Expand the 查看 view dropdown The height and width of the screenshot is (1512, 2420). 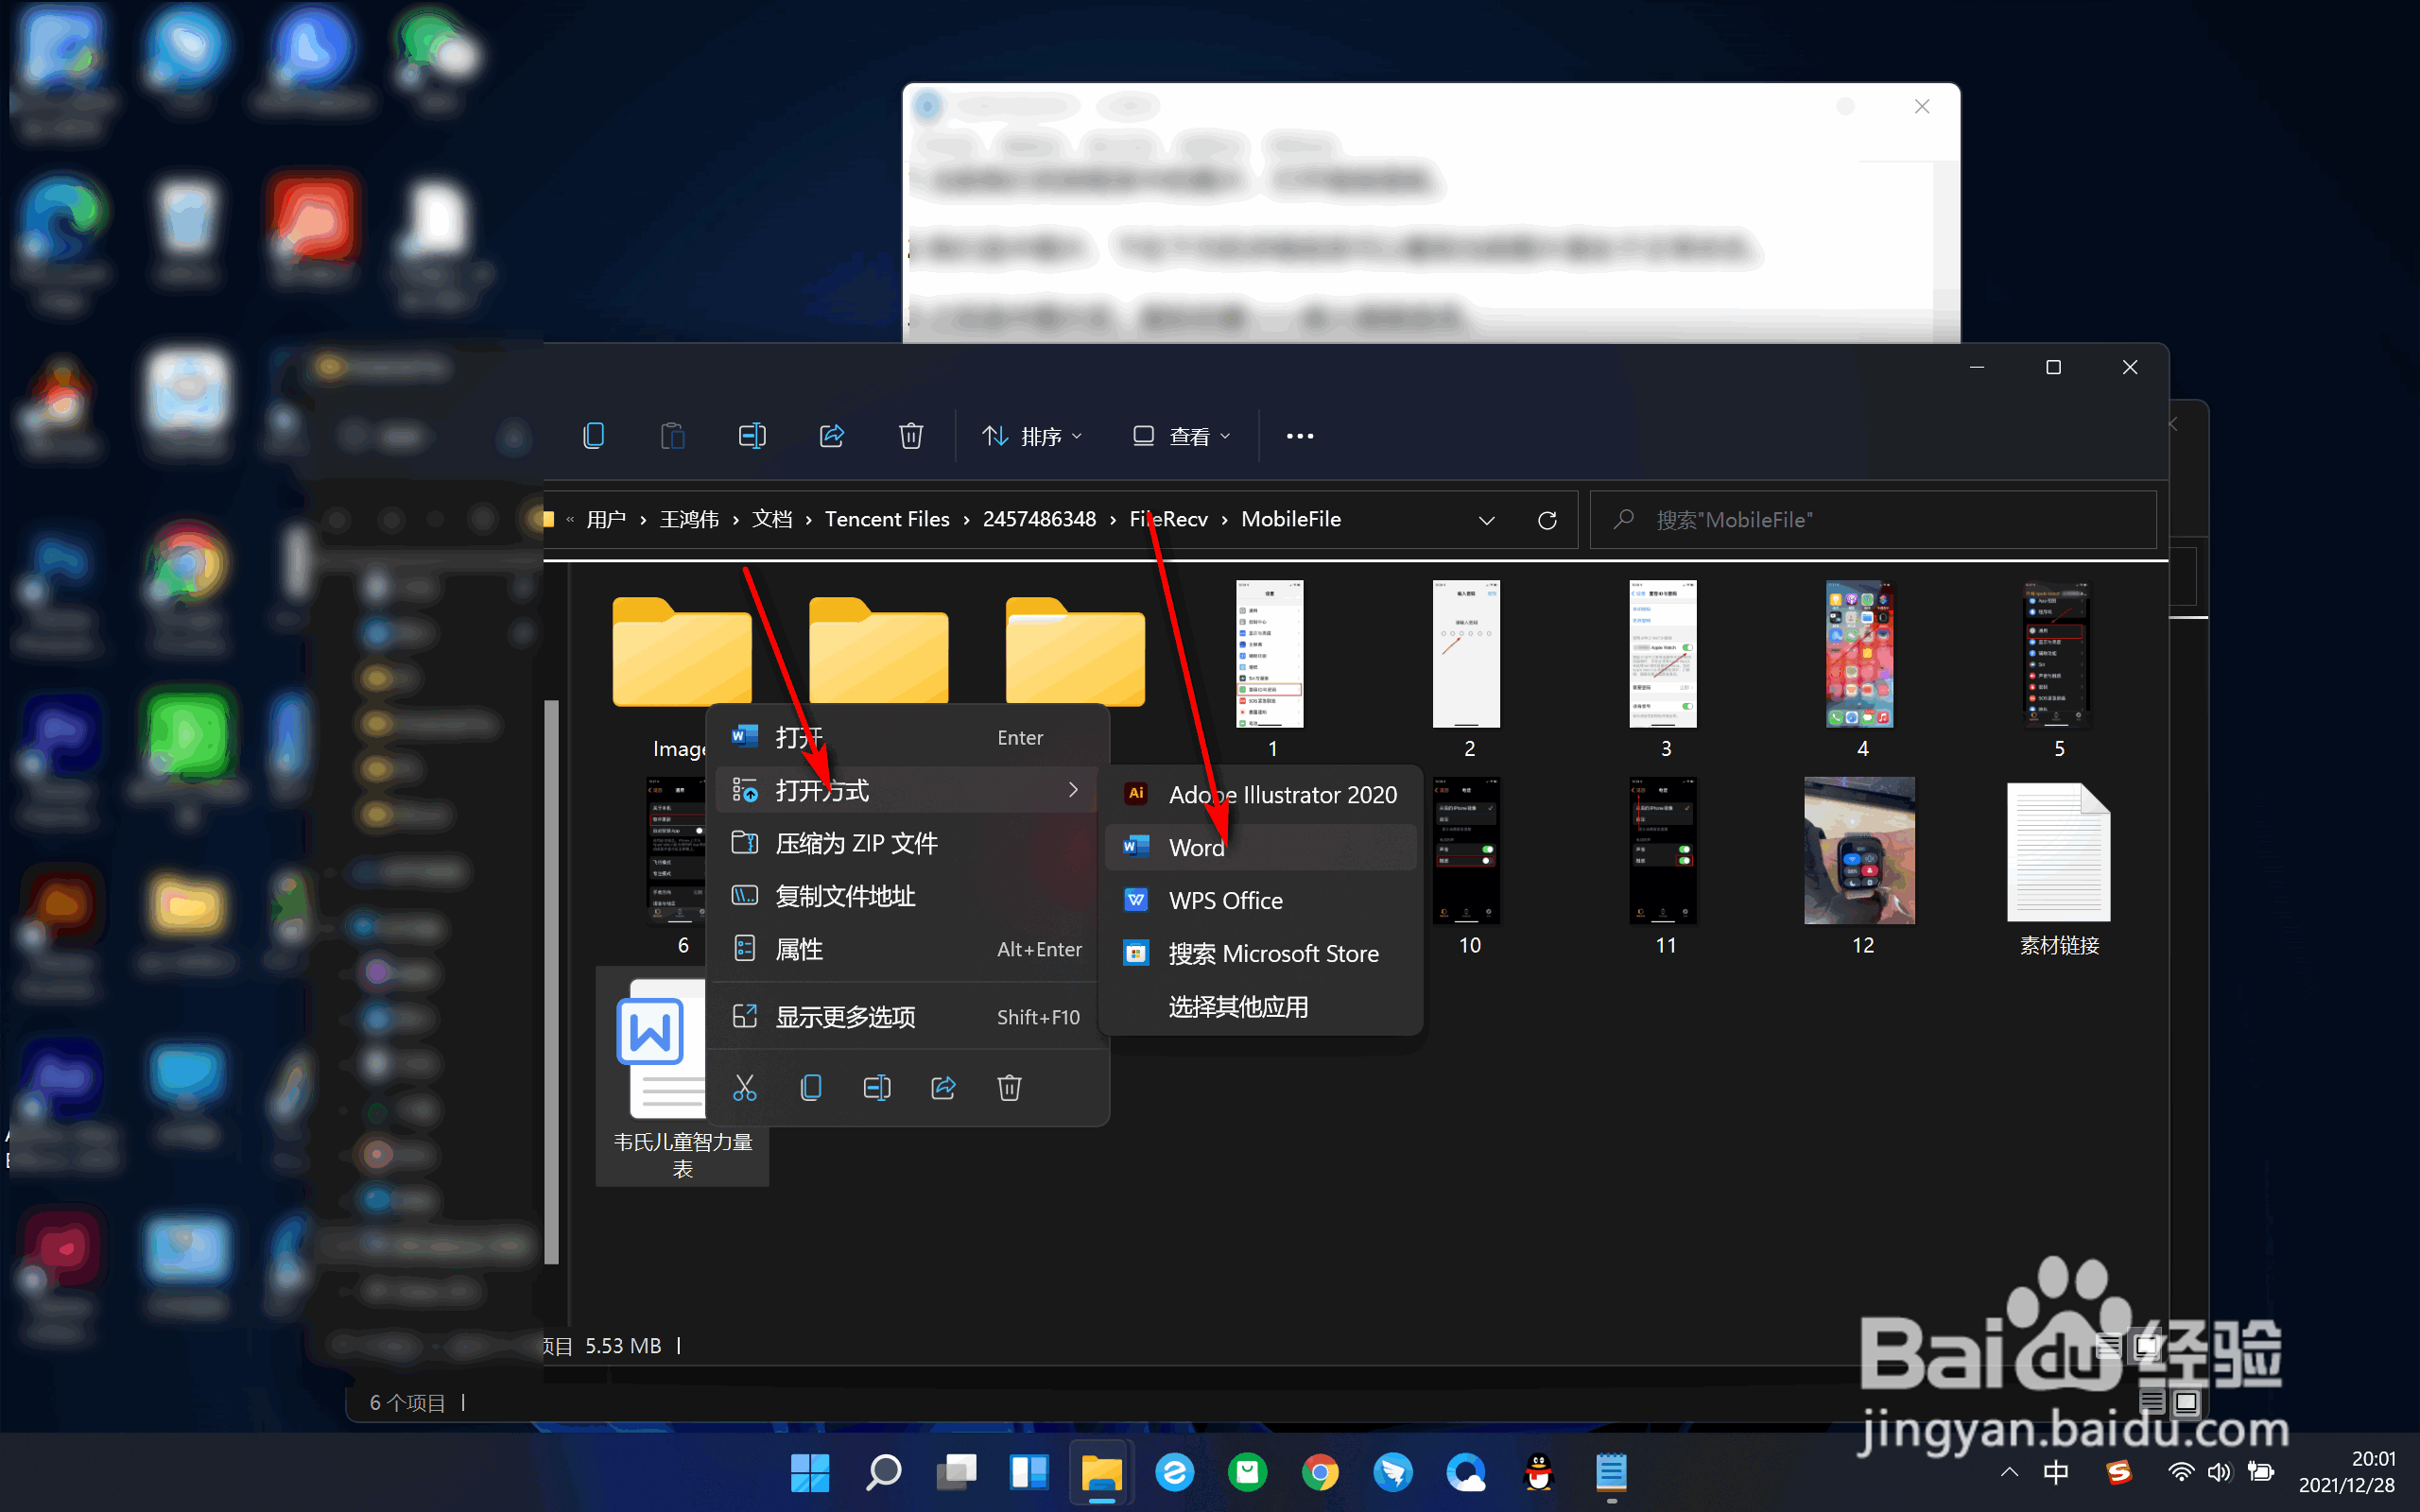point(1181,436)
